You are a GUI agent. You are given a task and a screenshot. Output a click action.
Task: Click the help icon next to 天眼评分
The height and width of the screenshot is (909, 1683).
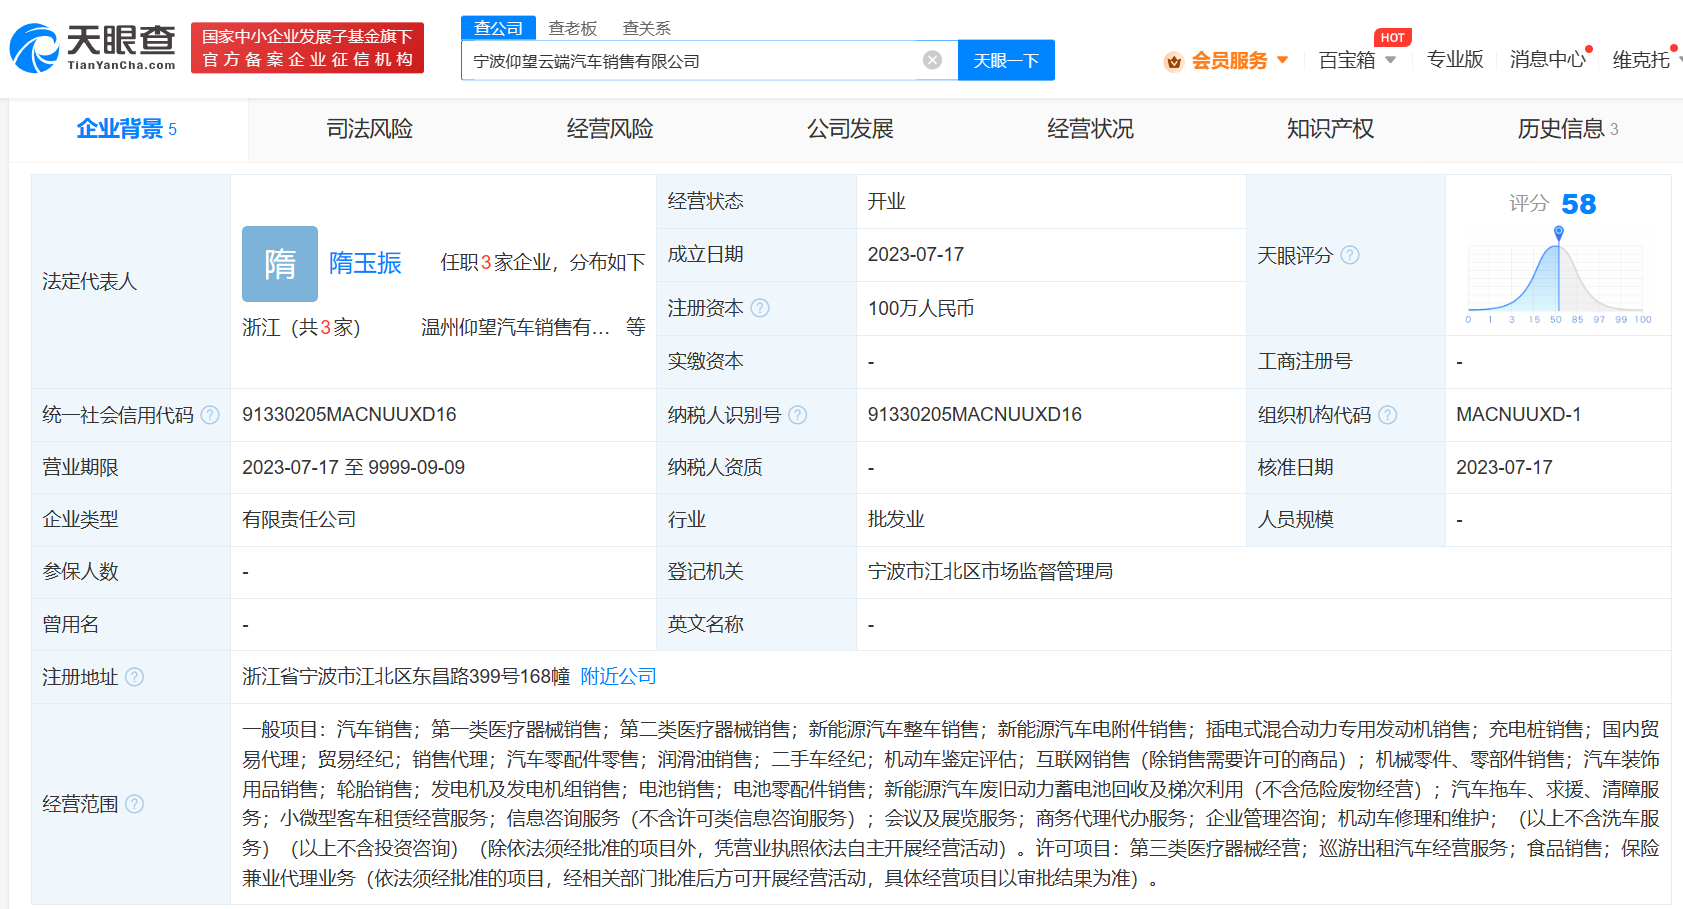tap(1351, 255)
